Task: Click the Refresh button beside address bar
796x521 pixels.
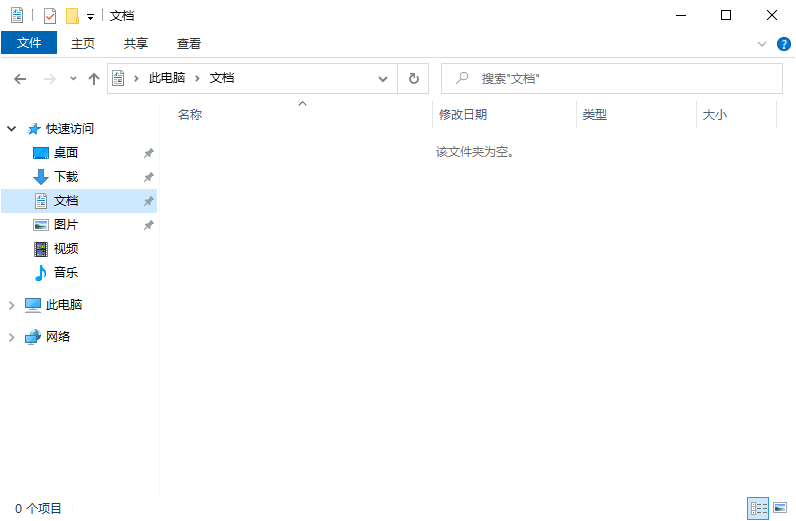Action: click(413, 78)
